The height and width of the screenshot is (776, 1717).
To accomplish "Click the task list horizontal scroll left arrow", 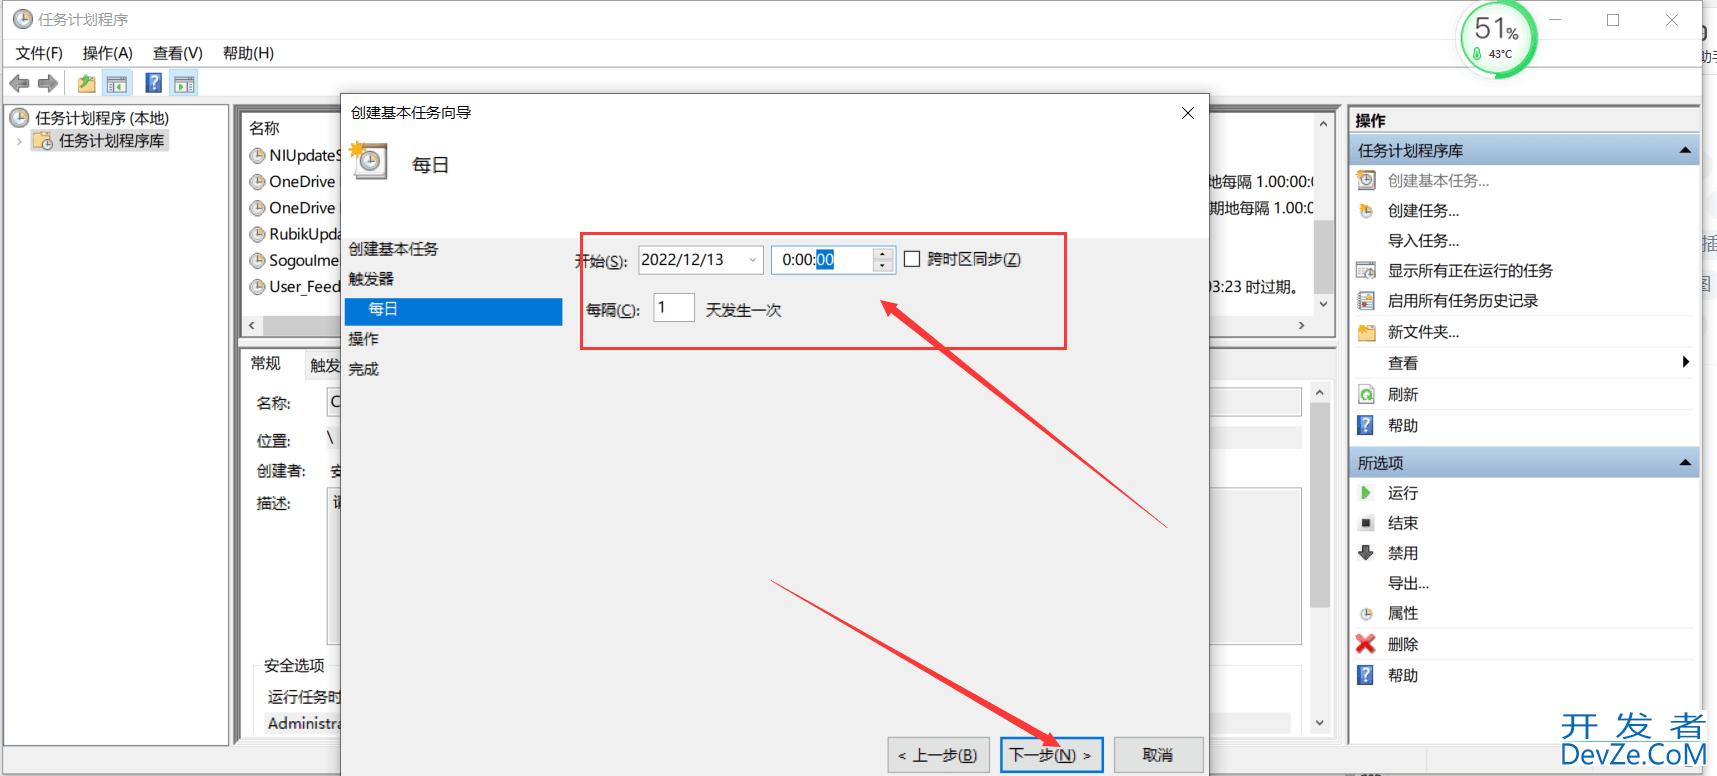I will [x=252, y=325].
